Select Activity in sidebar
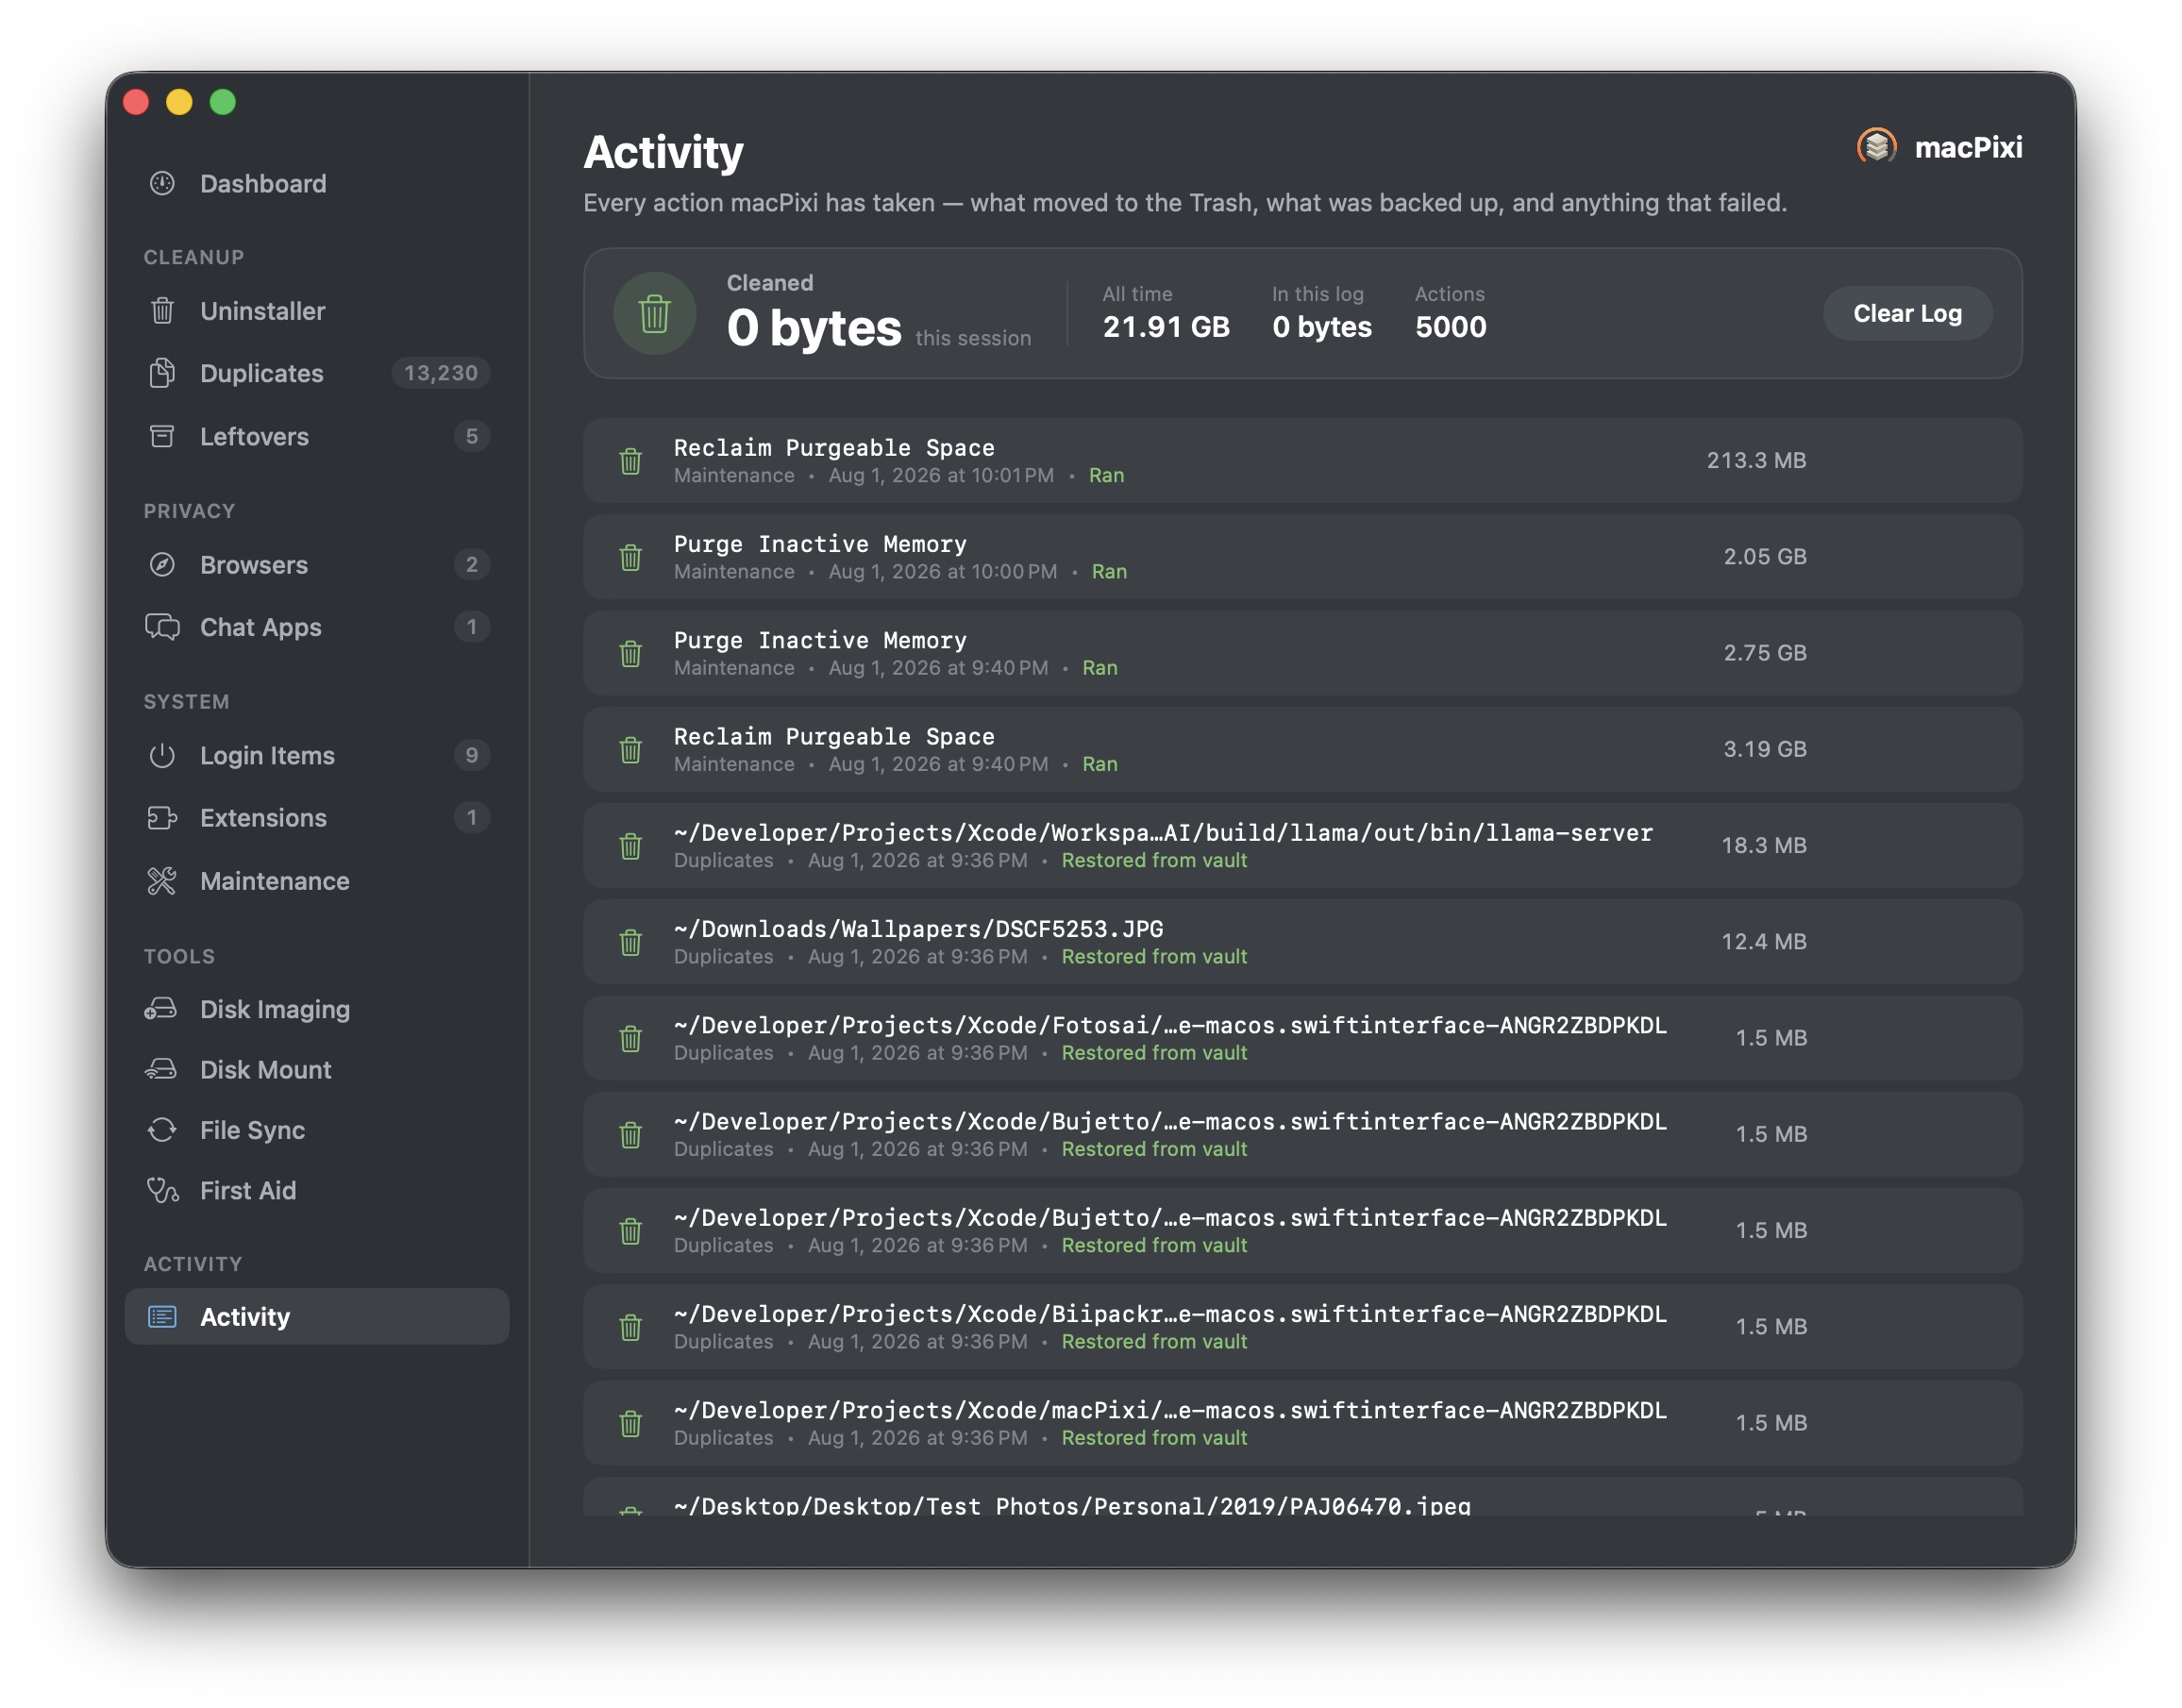2182x1708 pixels. click(317, 1316)
